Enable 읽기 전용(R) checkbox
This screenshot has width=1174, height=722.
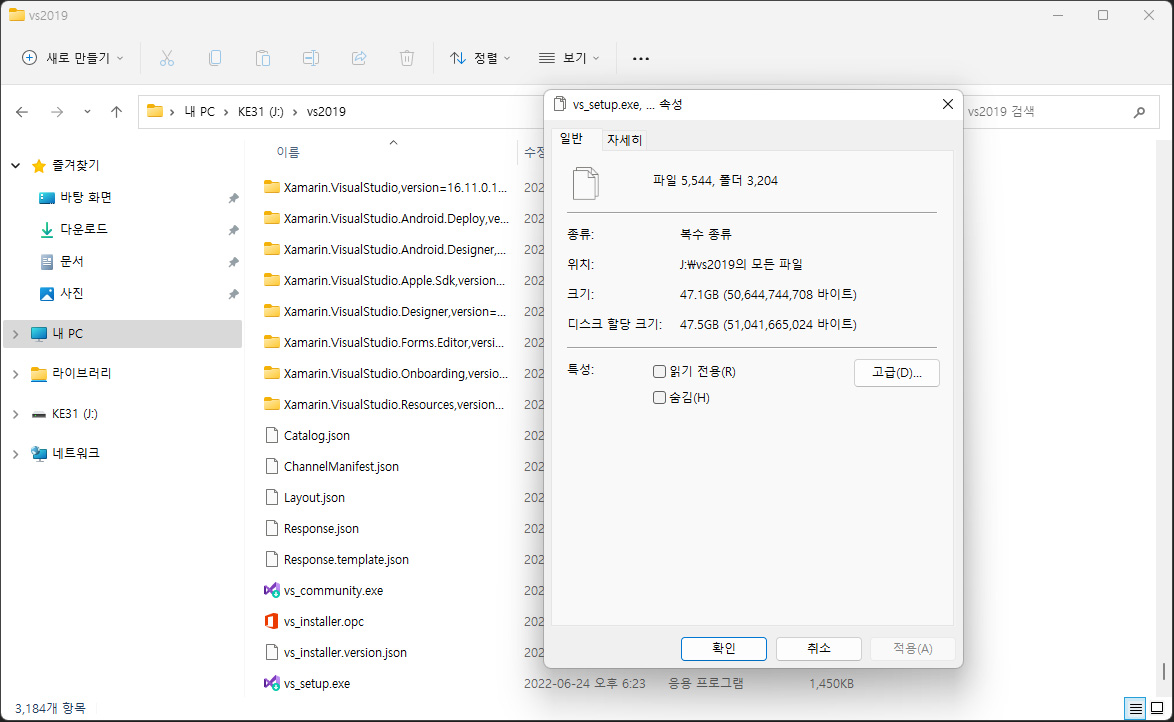pyautogui.click(x=660, y=371)
